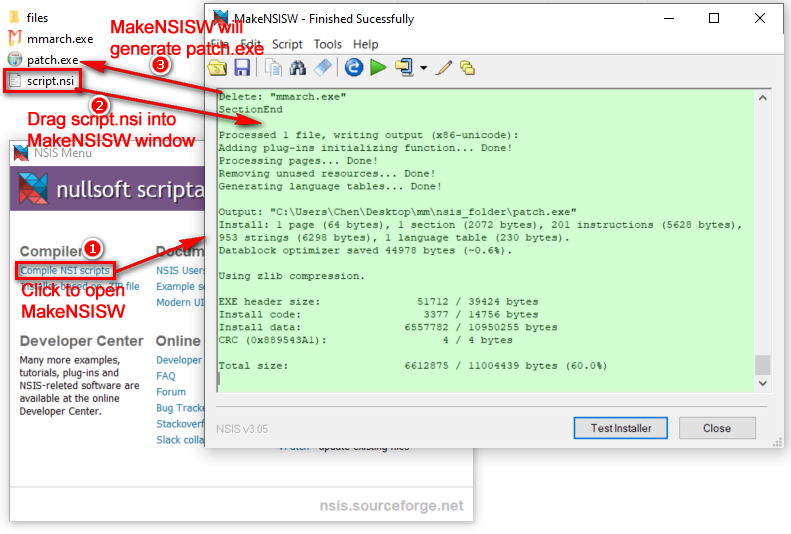Click the Close button in MakeNSISW
791x534 pixels.
coord(717,428)
